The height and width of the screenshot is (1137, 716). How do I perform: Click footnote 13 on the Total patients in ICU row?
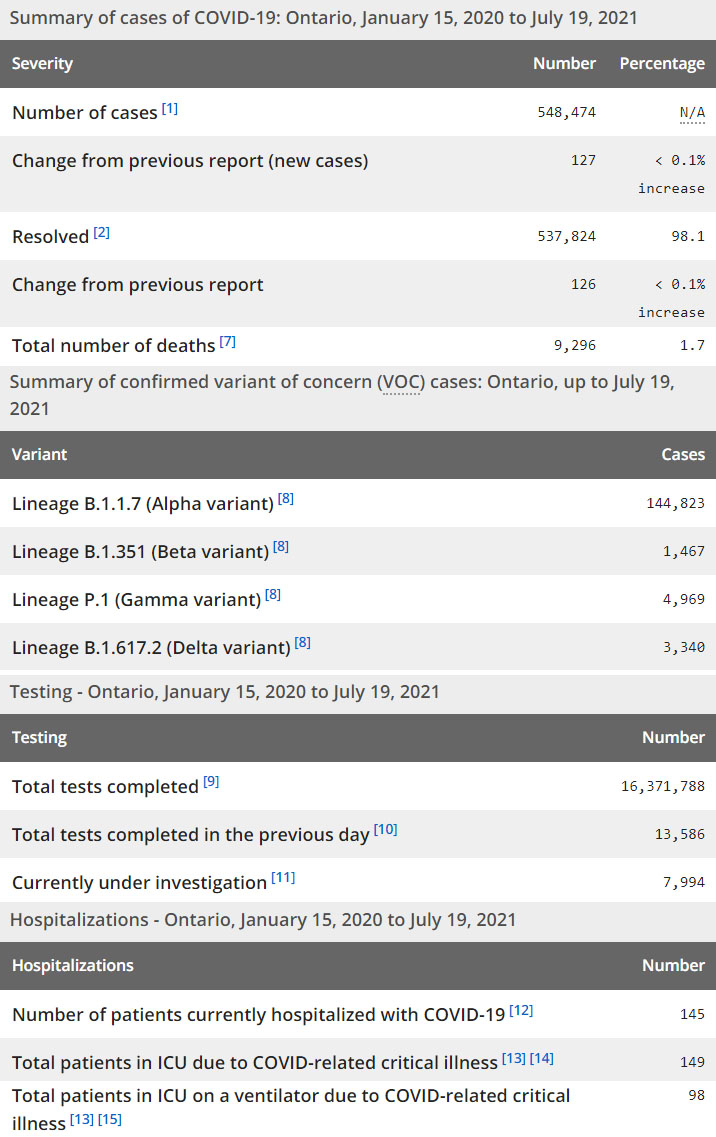click(x=514, y=1058)
